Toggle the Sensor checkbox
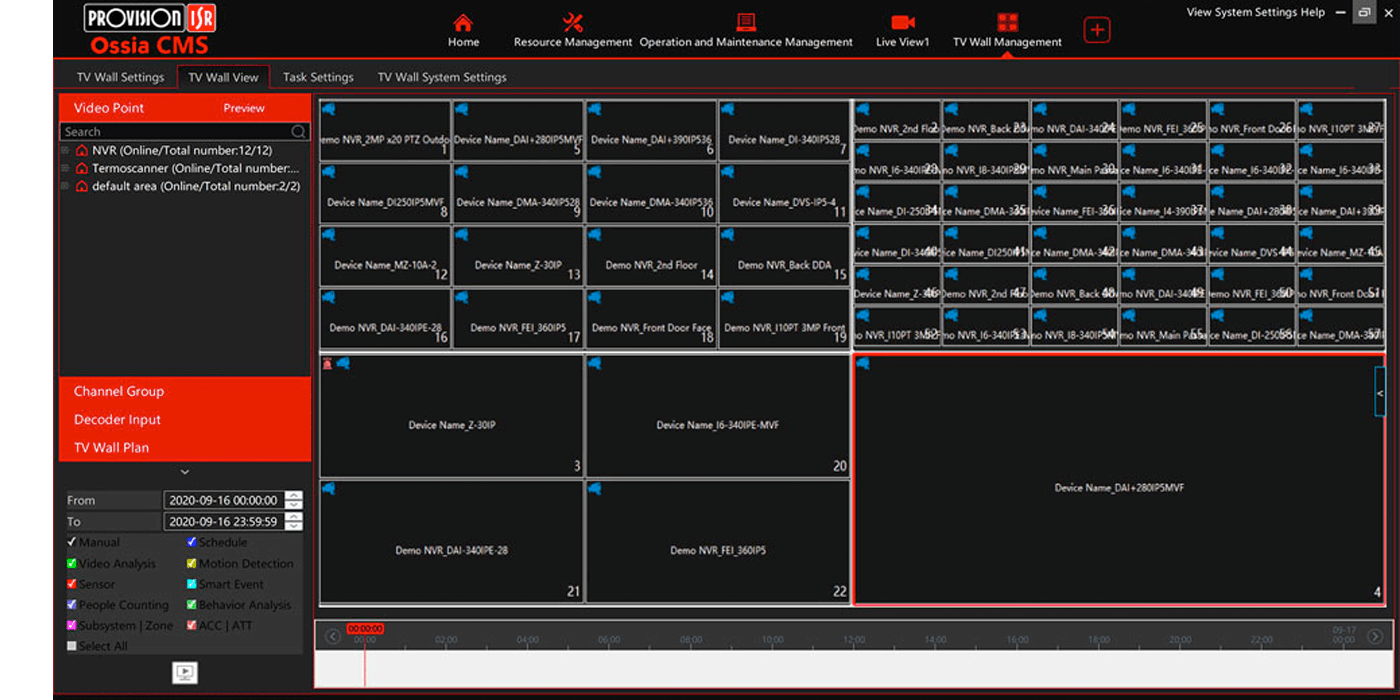This screenshot has height=700, width=1400. (72, 584)
